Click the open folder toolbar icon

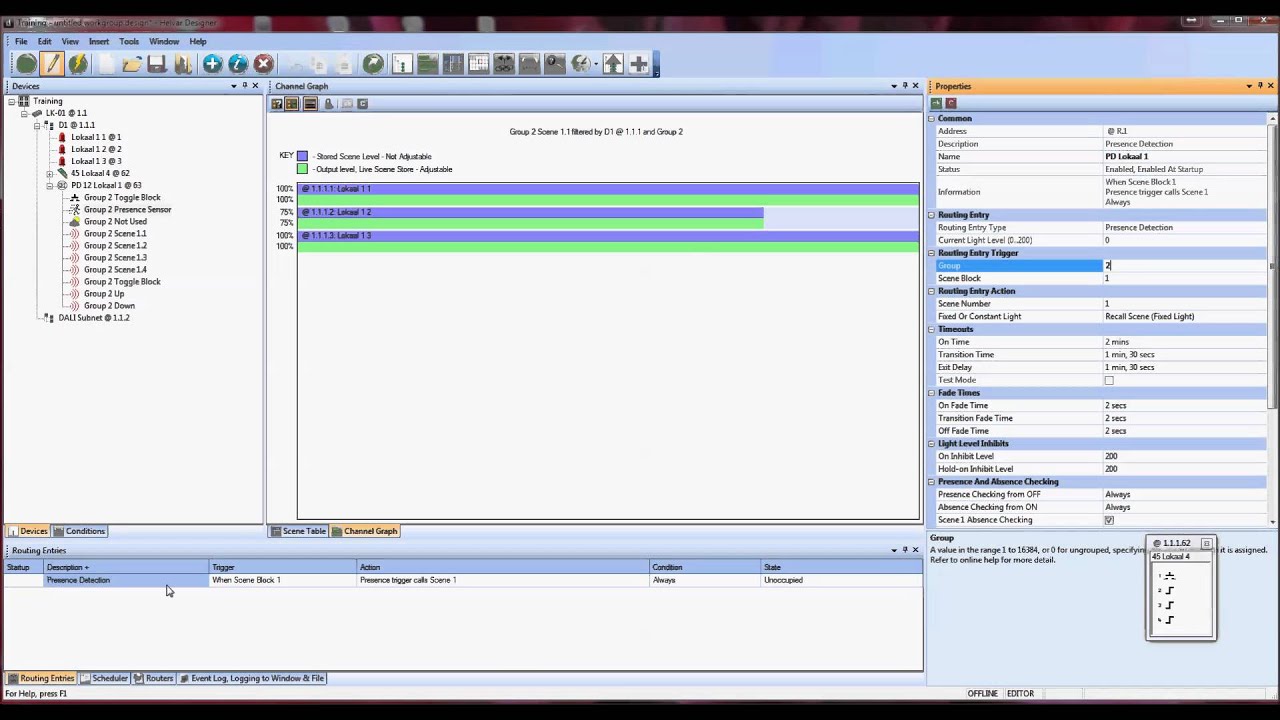tap(131, 64)
